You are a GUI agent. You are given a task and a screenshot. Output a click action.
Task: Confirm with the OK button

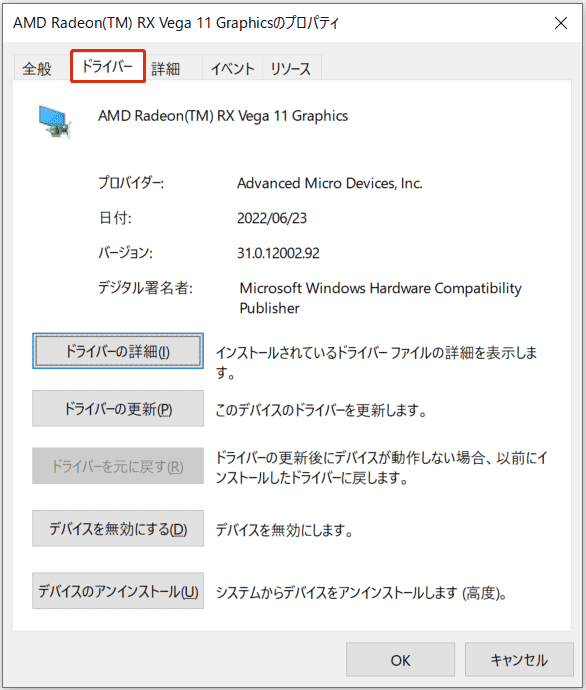[400, 660]
